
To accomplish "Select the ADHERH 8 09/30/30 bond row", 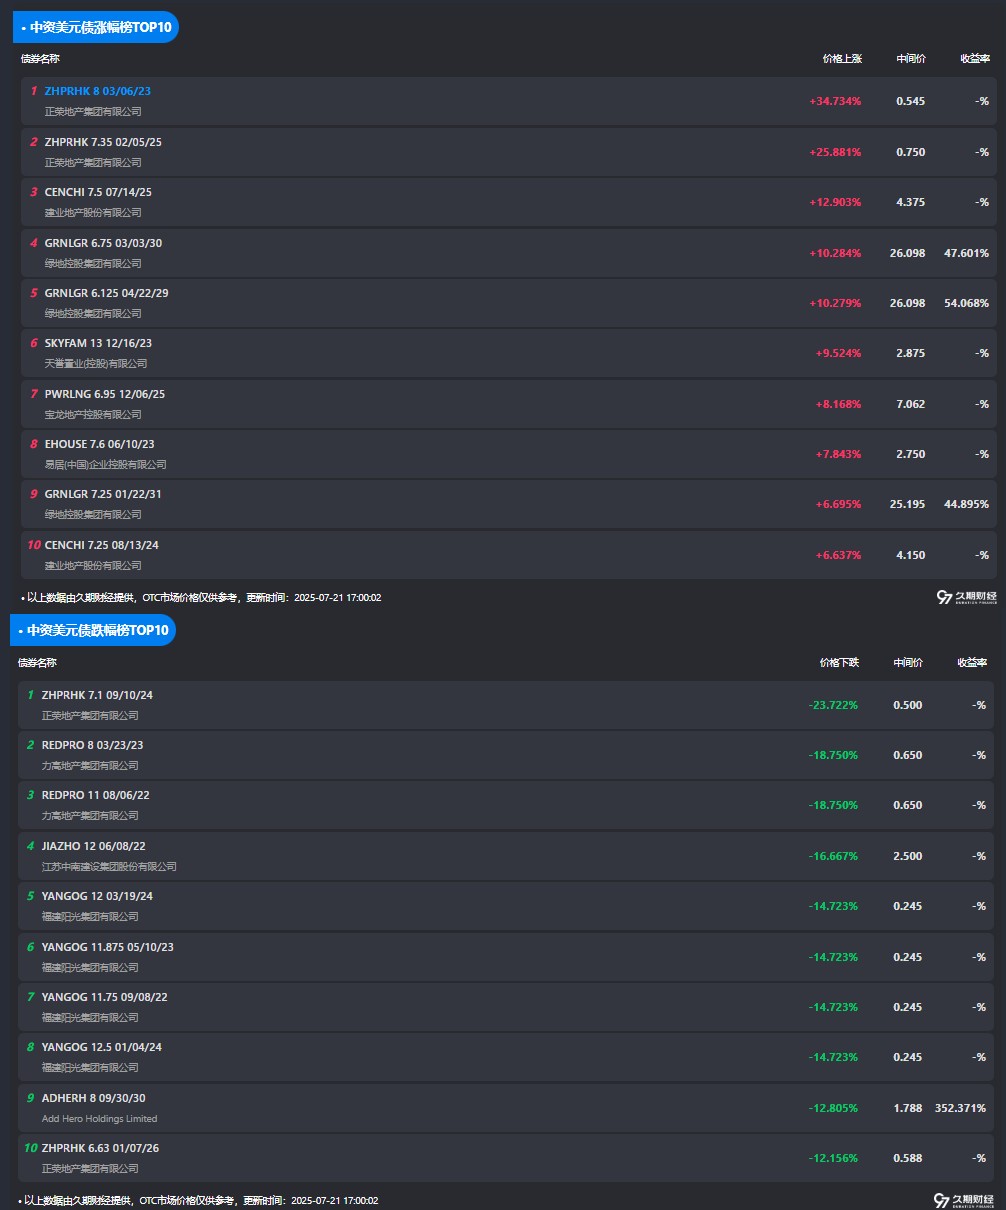I will click(506, 1108).
